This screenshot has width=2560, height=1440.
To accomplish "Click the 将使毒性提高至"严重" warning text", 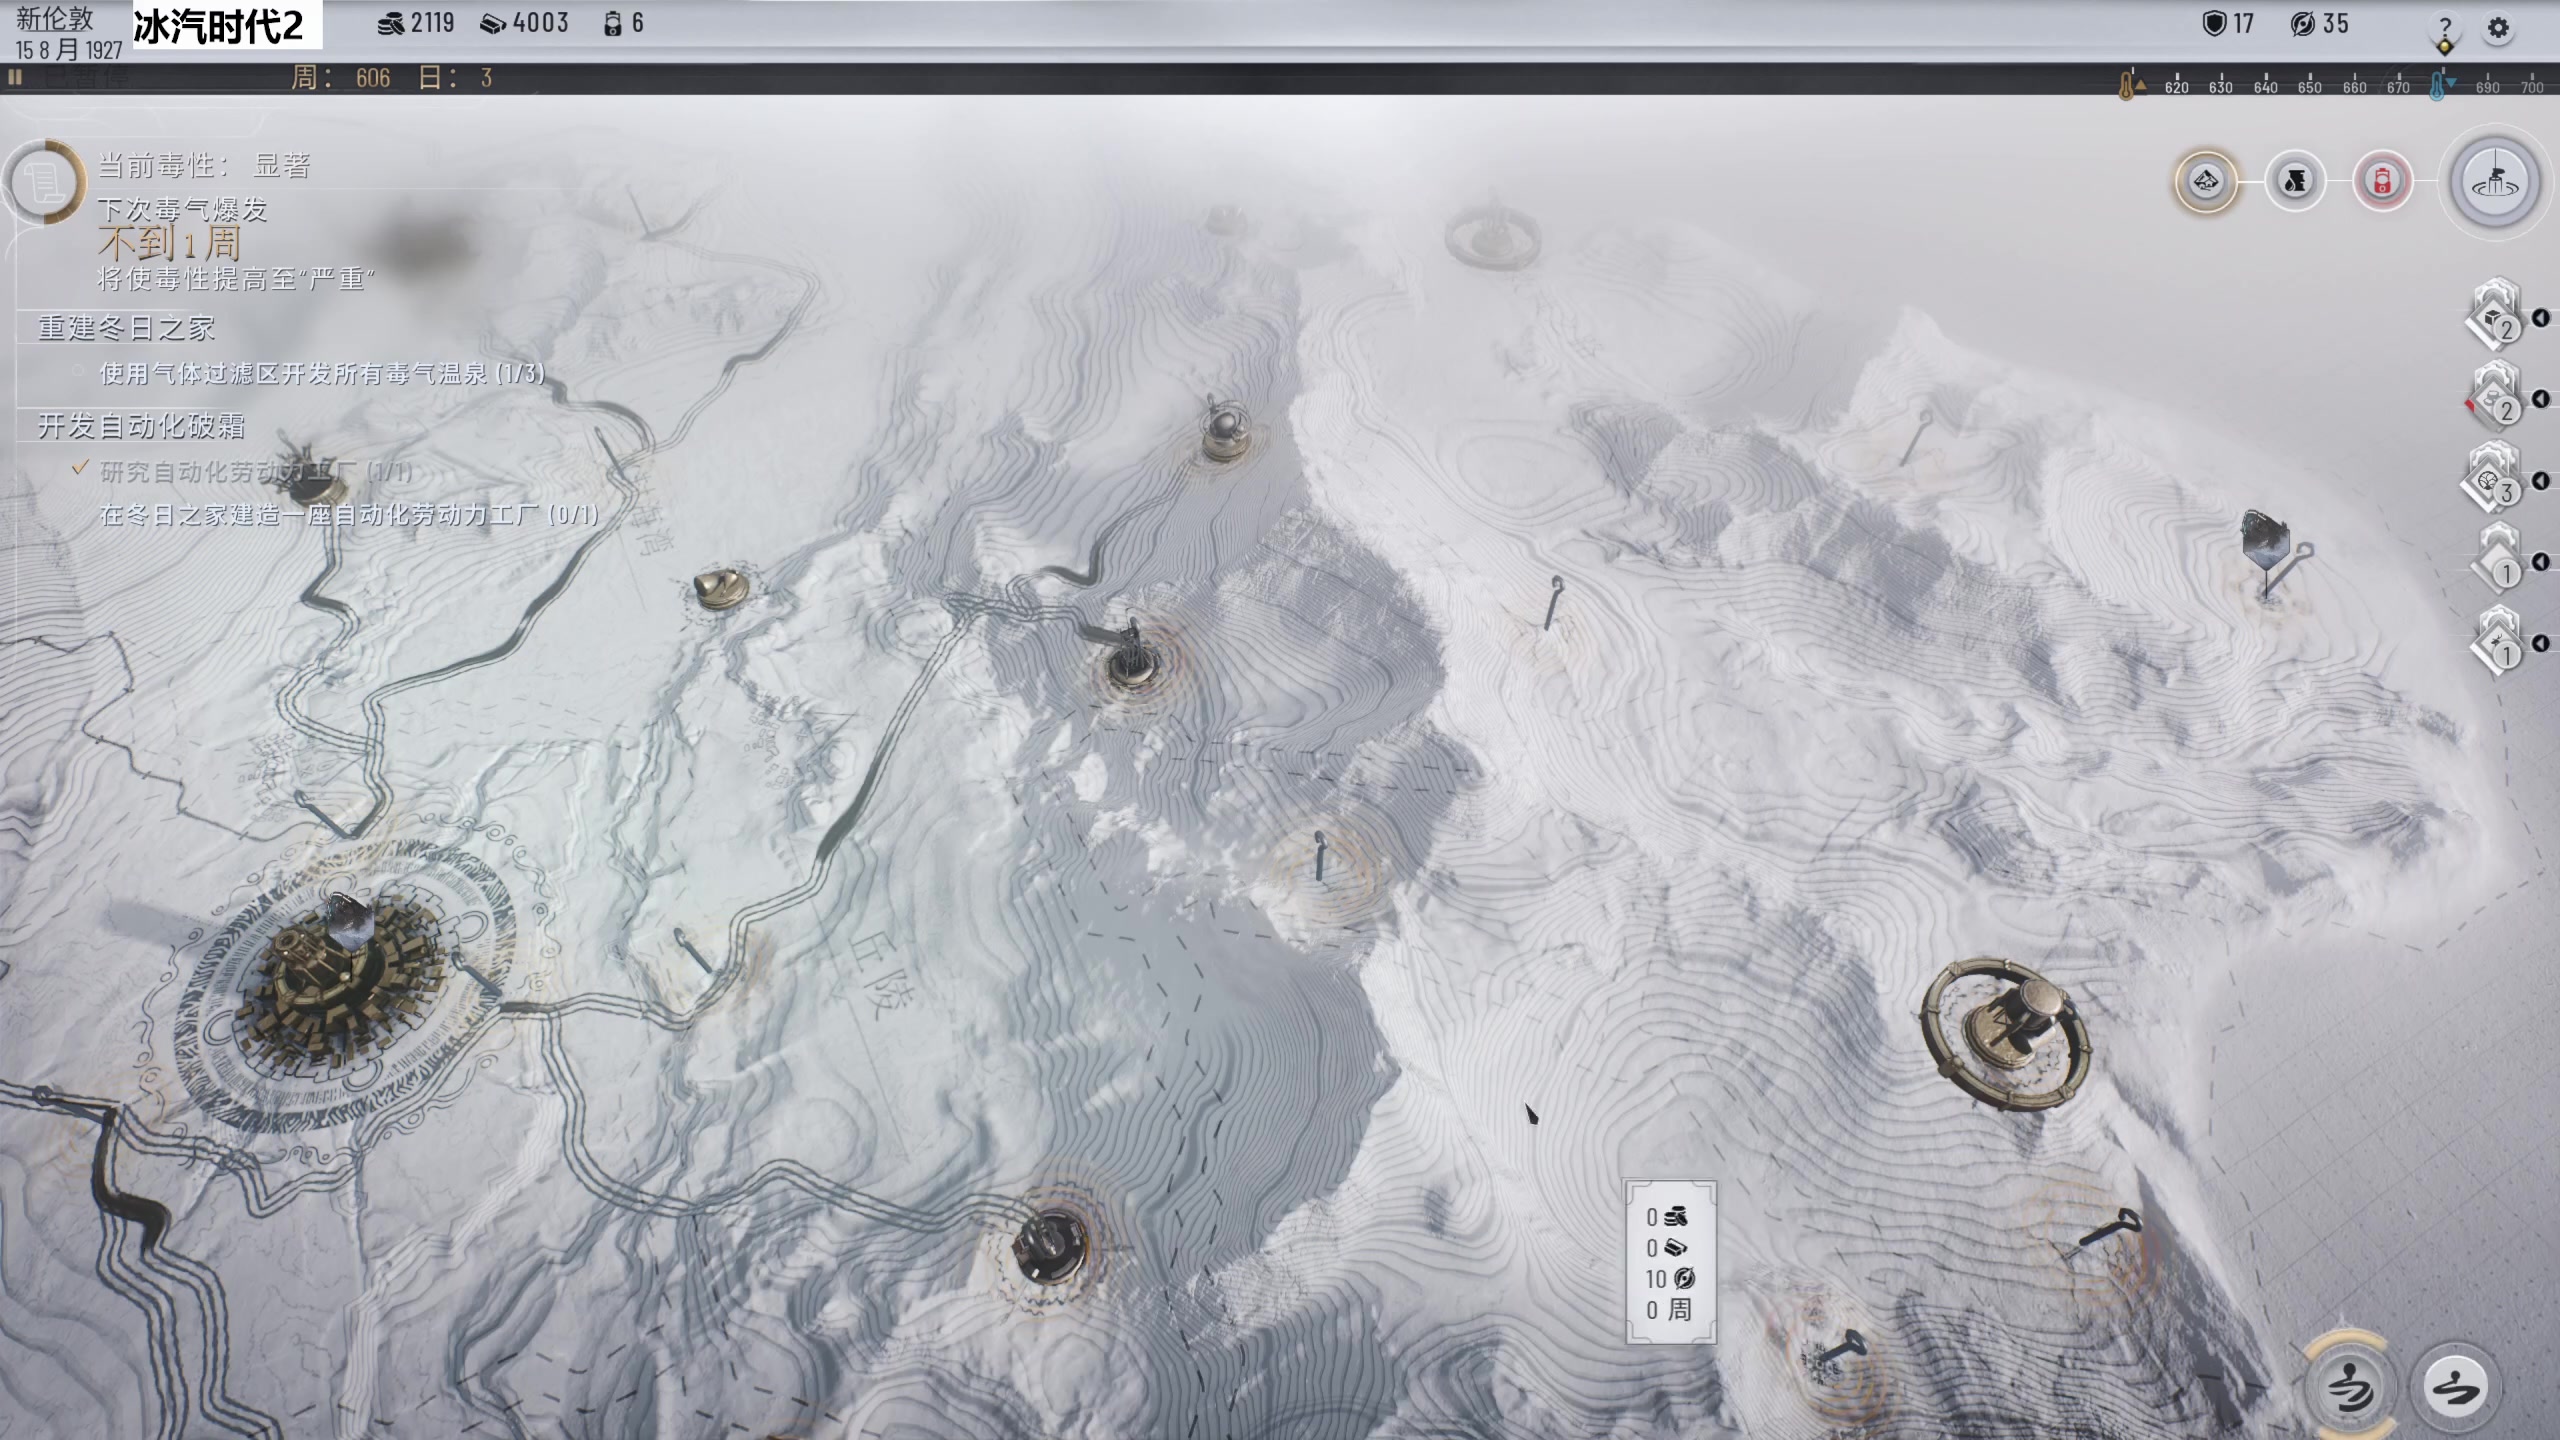I will (236, 279).
